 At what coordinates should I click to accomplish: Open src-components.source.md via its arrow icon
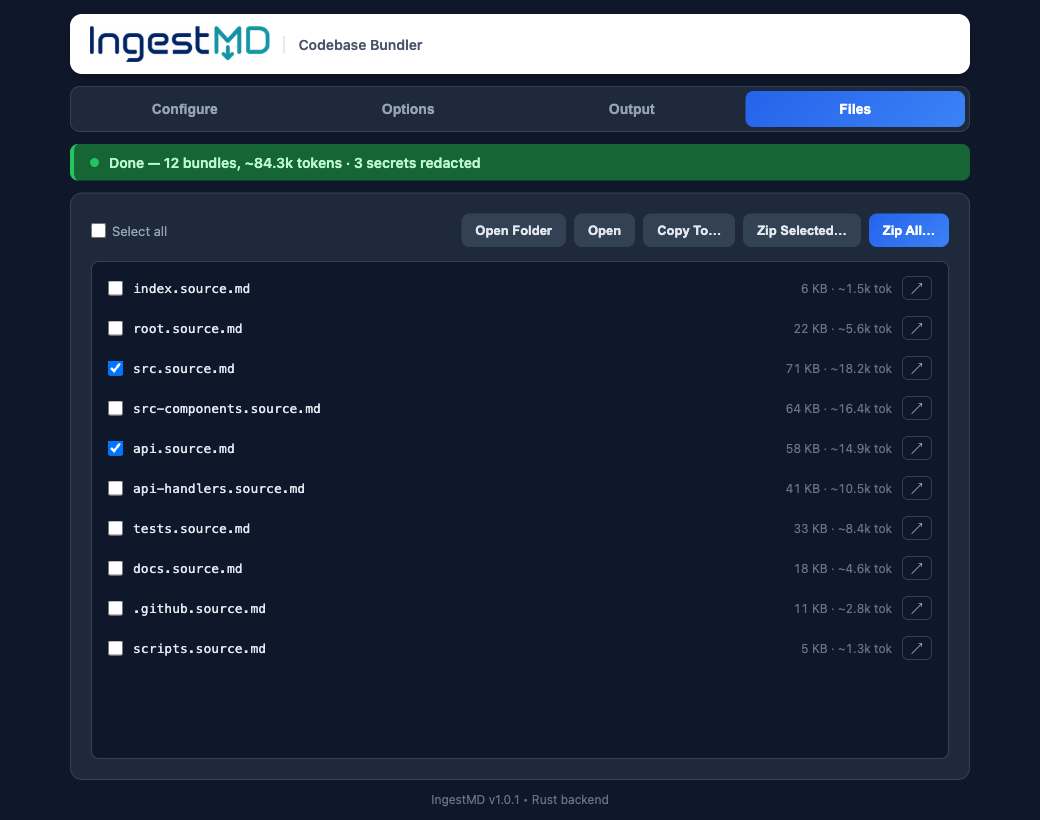(x=917, y=408)
